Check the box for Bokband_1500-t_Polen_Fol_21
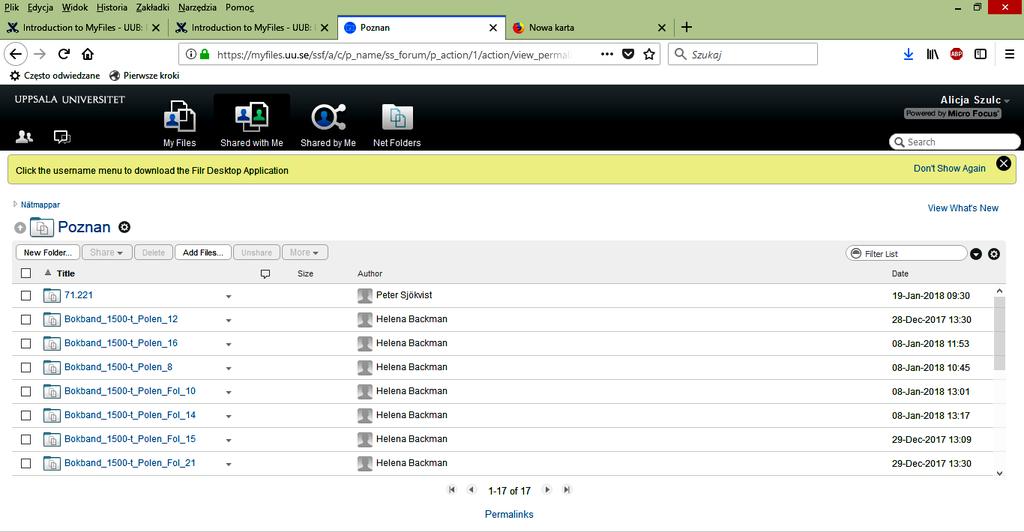The image size is (1024, 532). [26, 463]
